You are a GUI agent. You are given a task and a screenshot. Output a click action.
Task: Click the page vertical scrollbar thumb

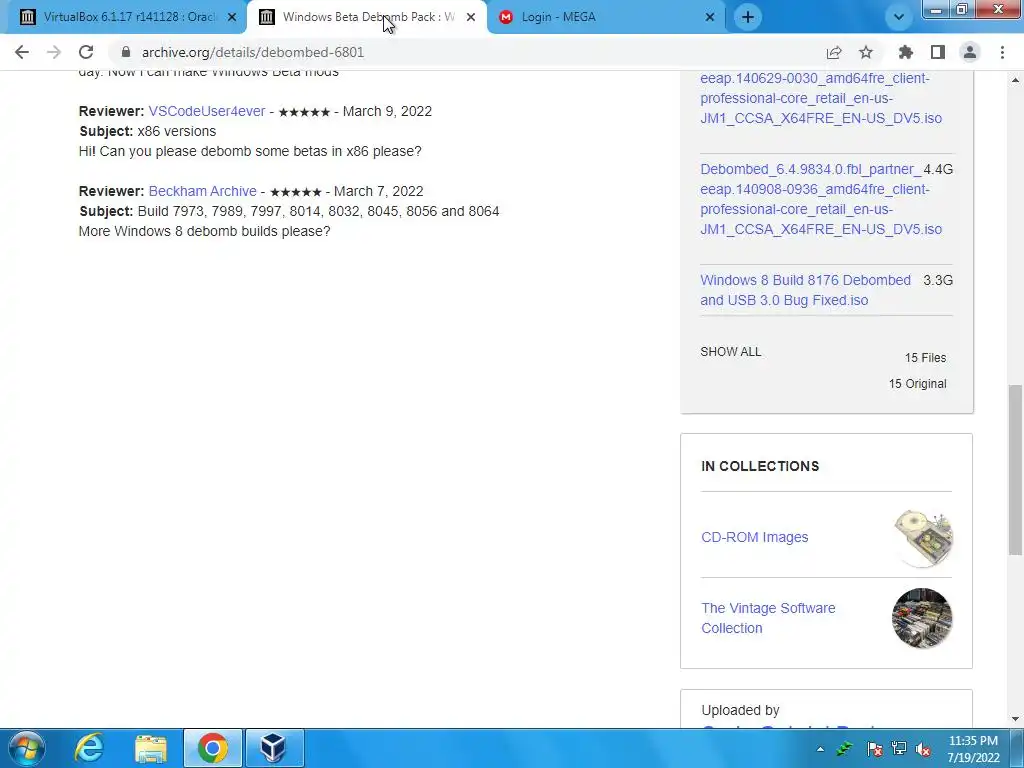pyautogui.click(x=1016, y=469)
